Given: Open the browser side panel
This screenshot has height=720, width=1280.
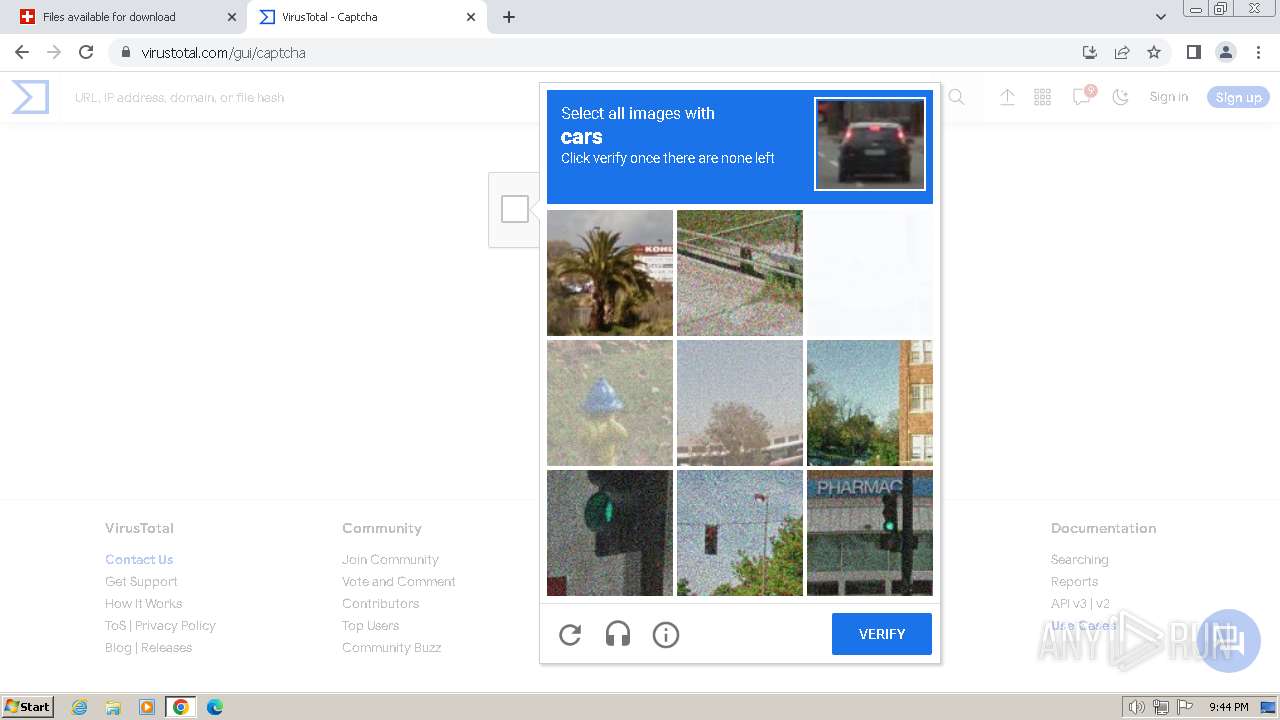Looking at the screenshot, I should pyautogui.click(x=1193, y=52).
